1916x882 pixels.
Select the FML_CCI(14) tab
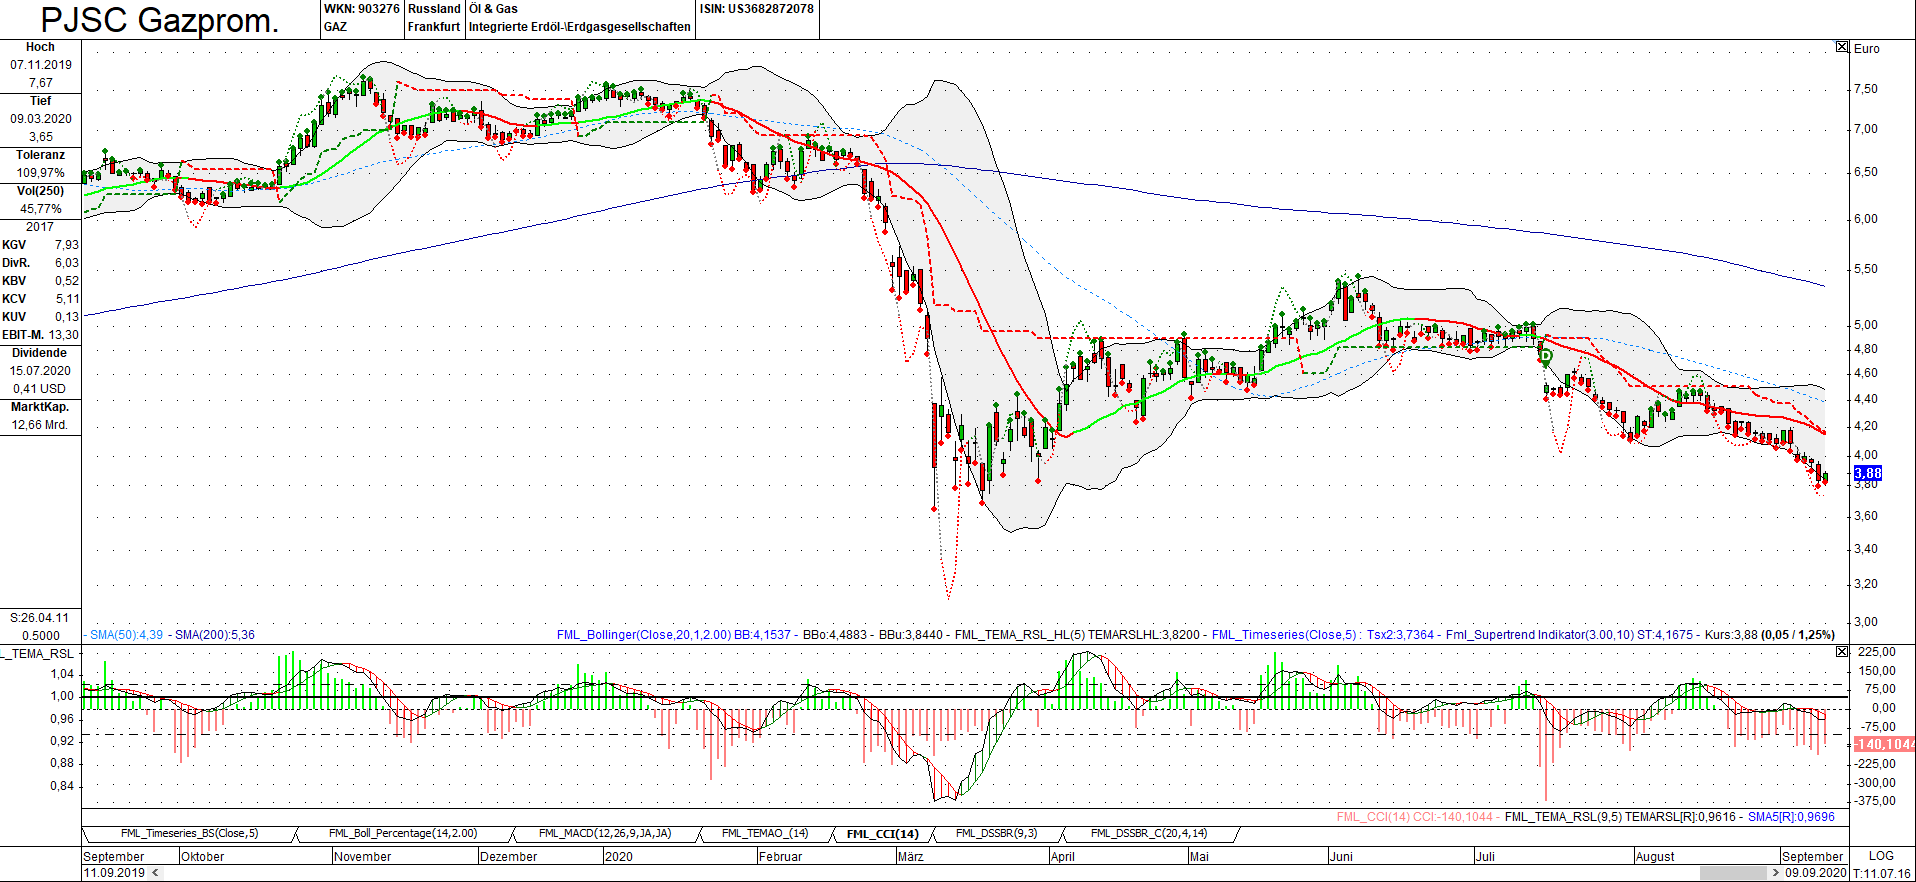coord(882,833)
